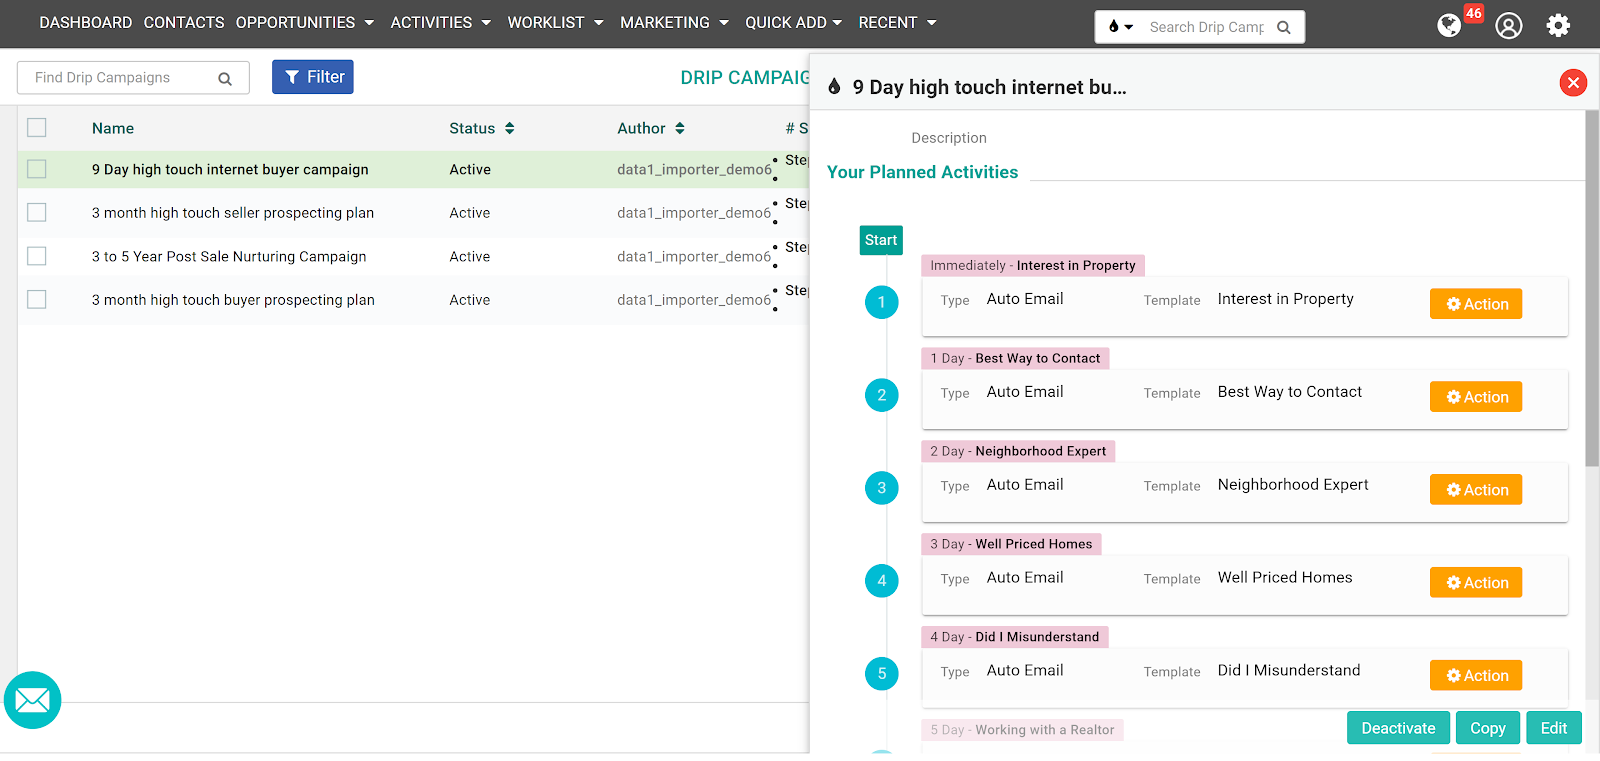Open Action for Best Way to Contact step
1600x761 pixels.
pyautogui.click(x=1476, y=397)
